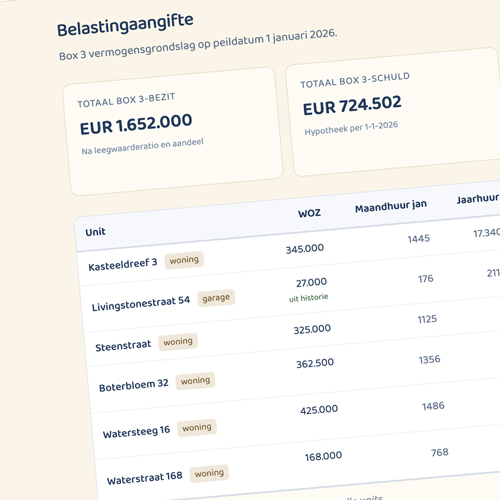This screenshot has height=500, width=500.
Task: Click the woning tag on Waterstraat 168
Action: tap(209, 473)
